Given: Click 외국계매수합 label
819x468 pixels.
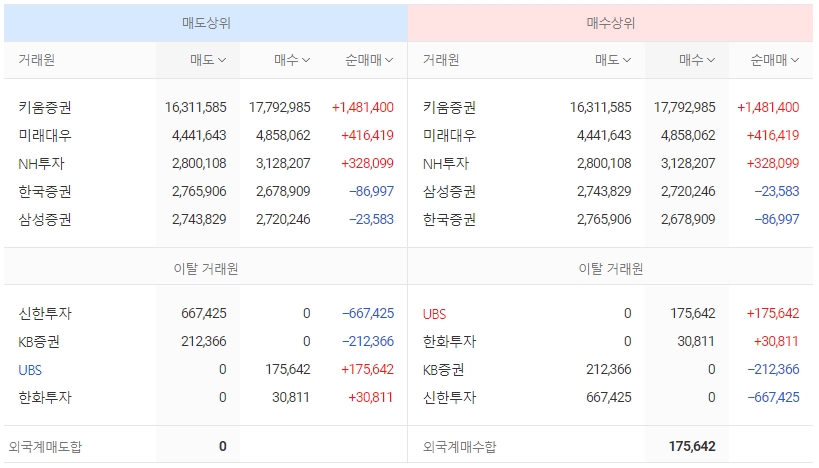Looking at the screenshot, I should pos(460,447).
